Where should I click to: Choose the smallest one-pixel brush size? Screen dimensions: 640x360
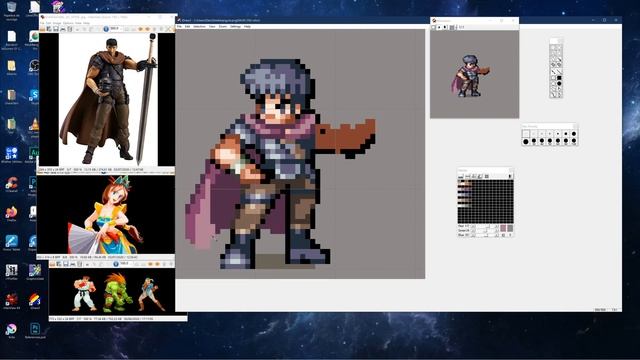click(x=526, y=133)
